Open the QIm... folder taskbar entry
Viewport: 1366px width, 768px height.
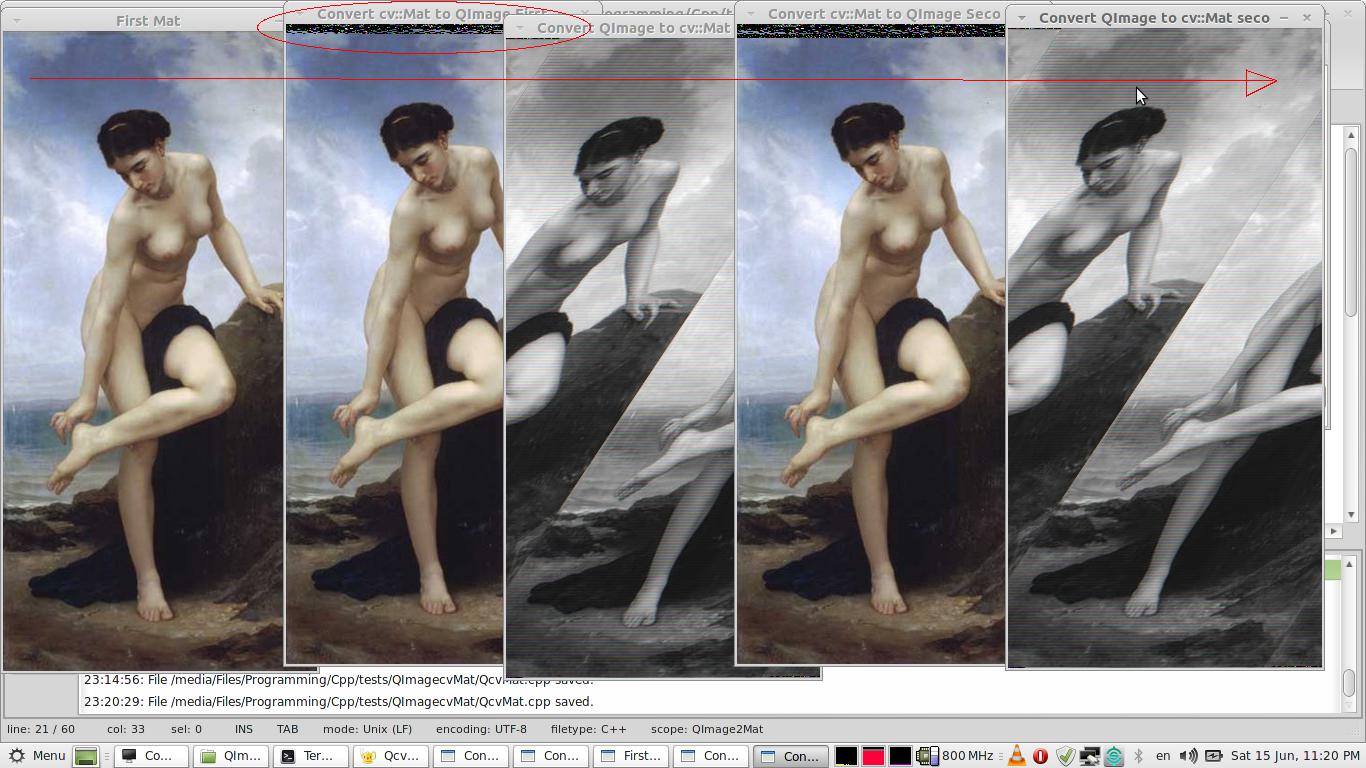point(231,756)
